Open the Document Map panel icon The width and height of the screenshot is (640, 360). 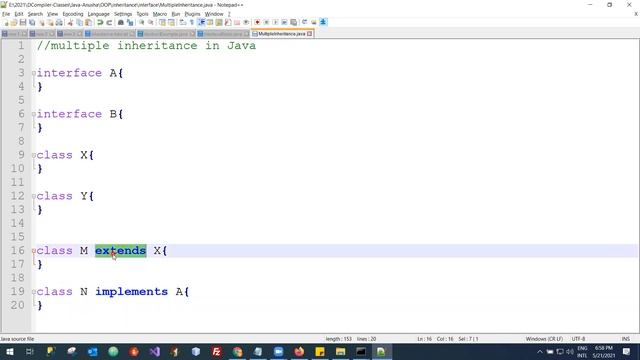(x=219, y=22)
